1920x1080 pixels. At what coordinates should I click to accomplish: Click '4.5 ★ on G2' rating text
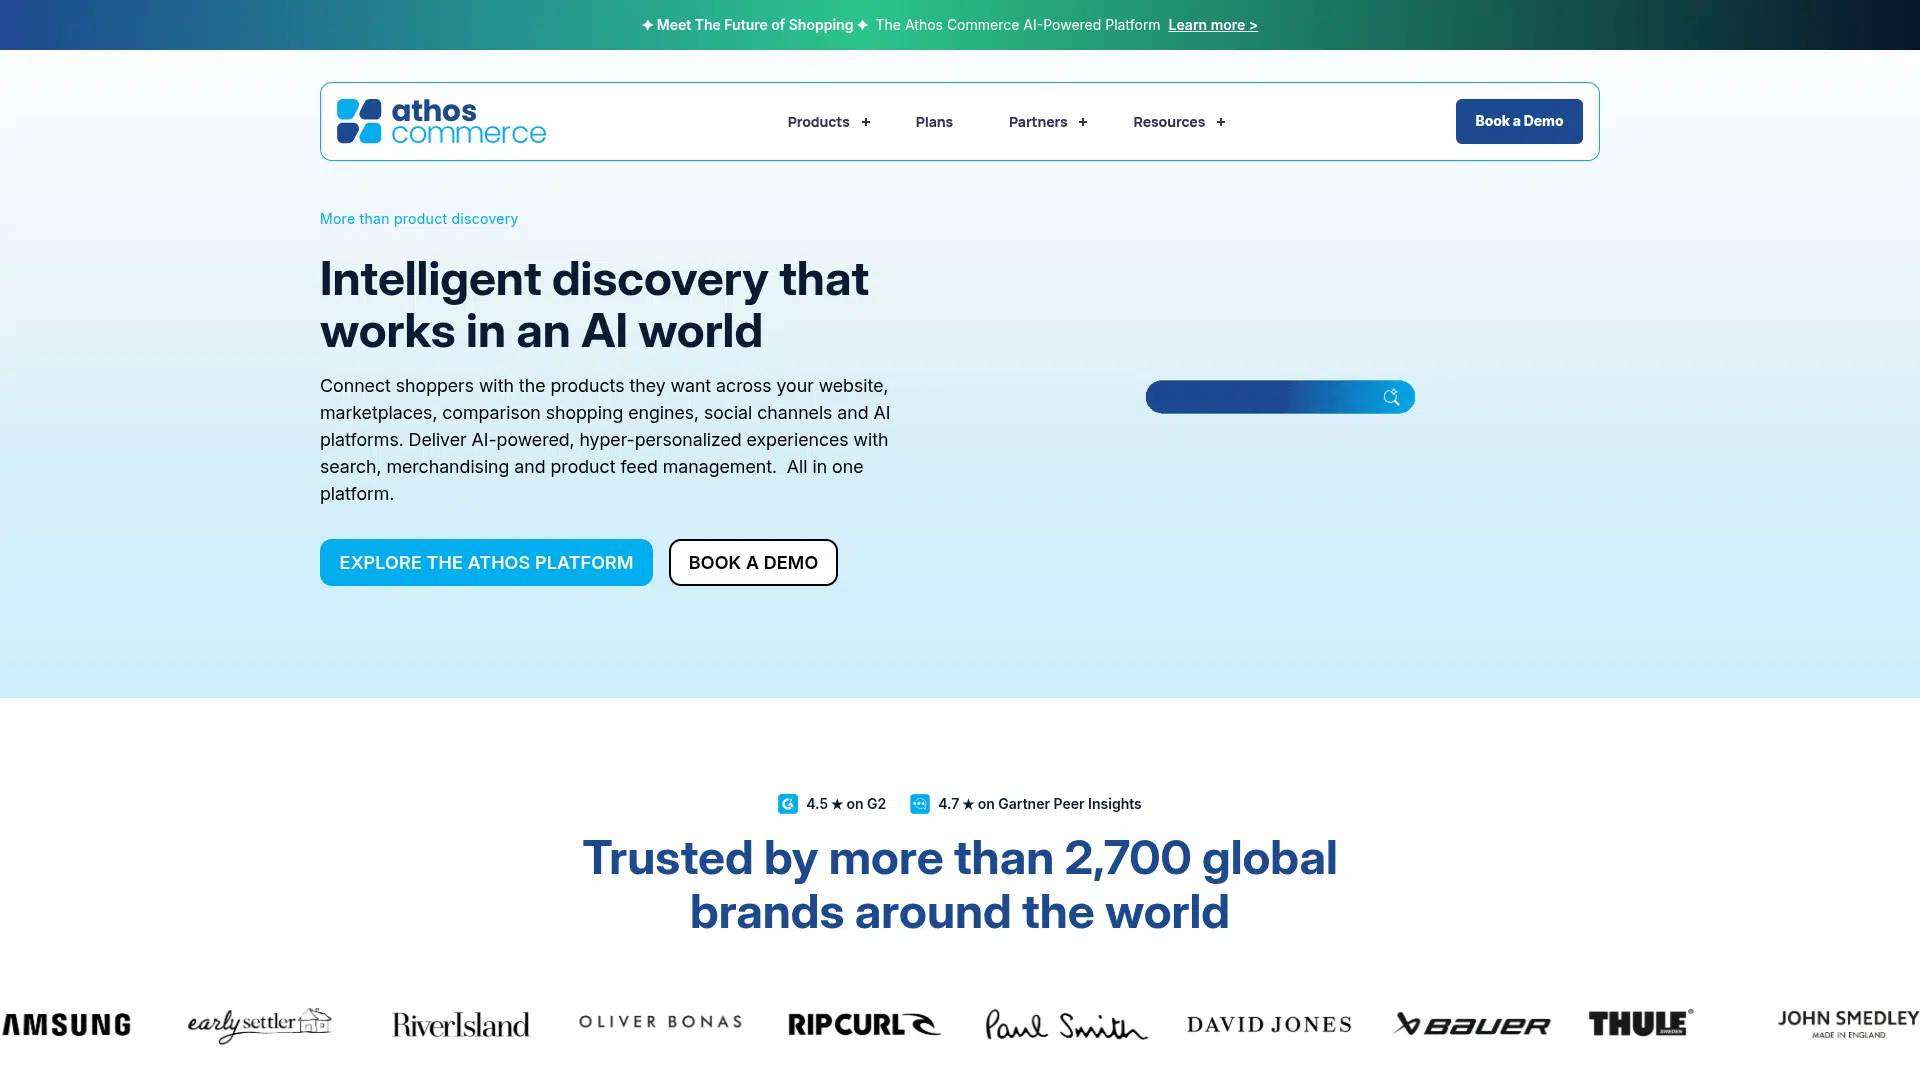pos(846,804)
